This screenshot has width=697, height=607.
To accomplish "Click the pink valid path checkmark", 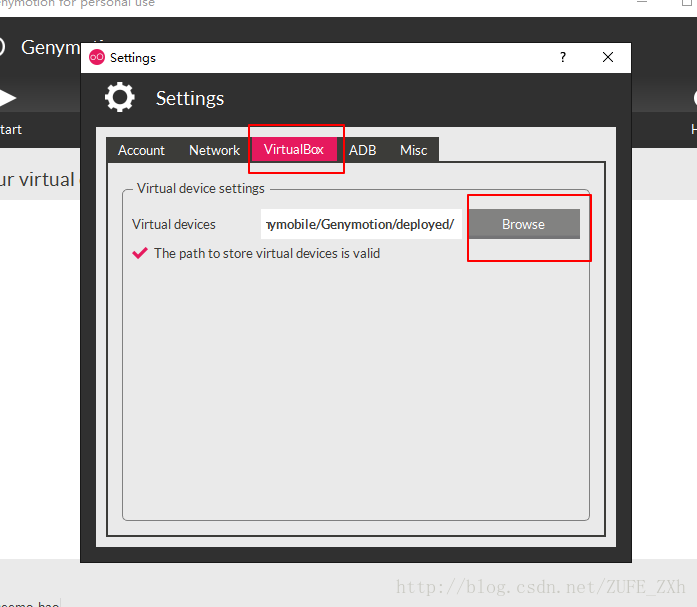I will (x=140, y=253).
